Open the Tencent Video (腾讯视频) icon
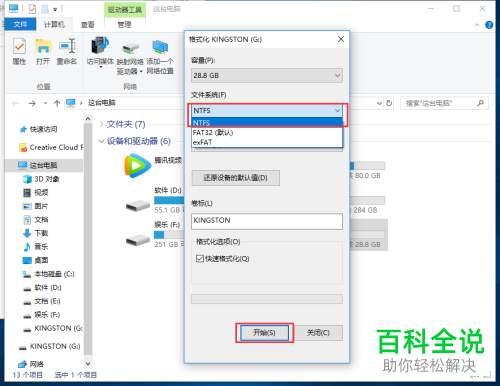The width and height of the screenshot is (500, 386). point(137,165)
